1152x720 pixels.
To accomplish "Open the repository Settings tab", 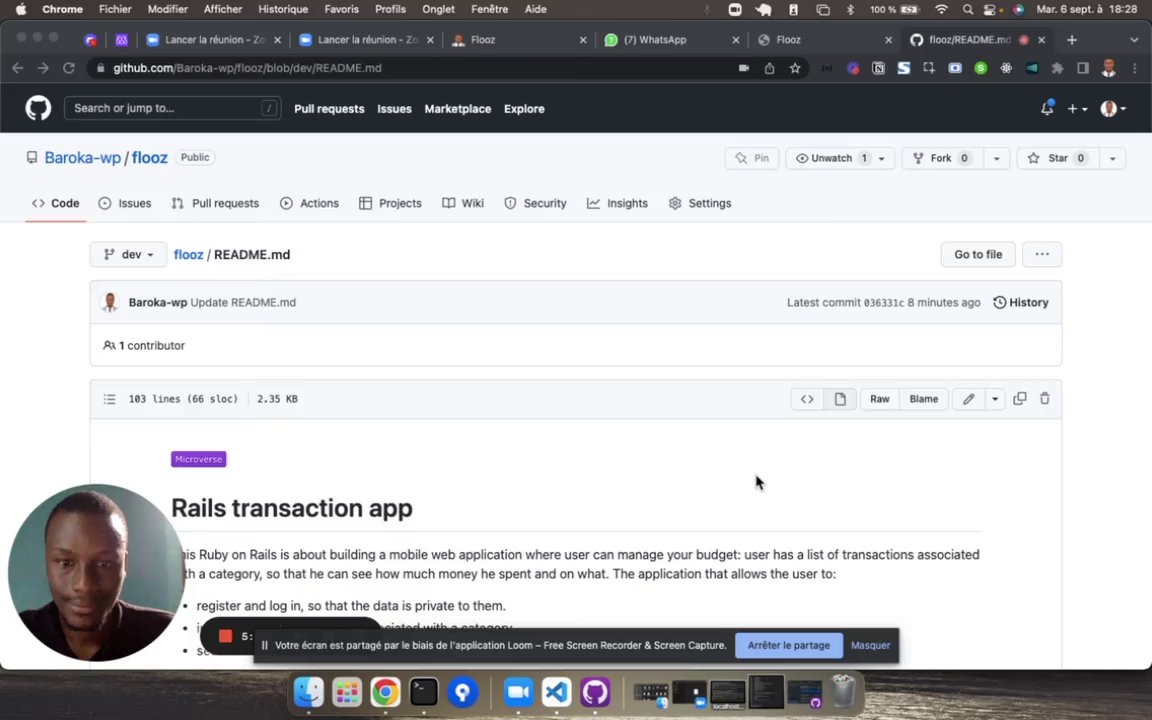I will point(699,204).
